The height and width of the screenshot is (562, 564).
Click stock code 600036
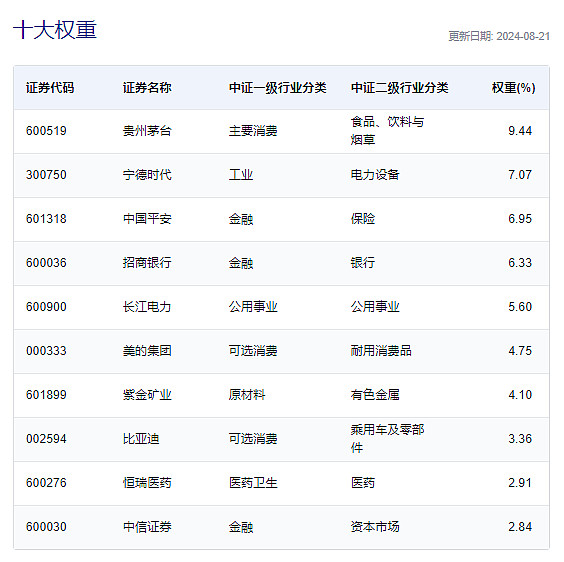pos(46,263)
